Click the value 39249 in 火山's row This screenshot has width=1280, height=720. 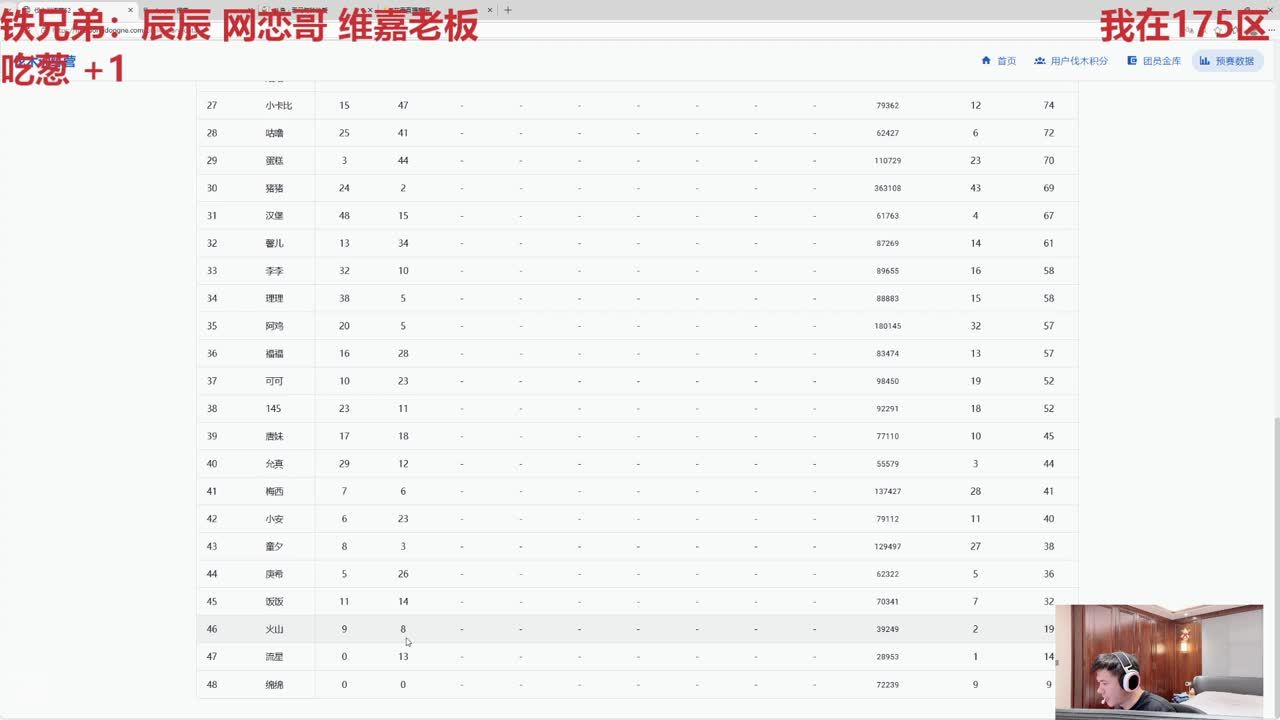tap(887, 629)
